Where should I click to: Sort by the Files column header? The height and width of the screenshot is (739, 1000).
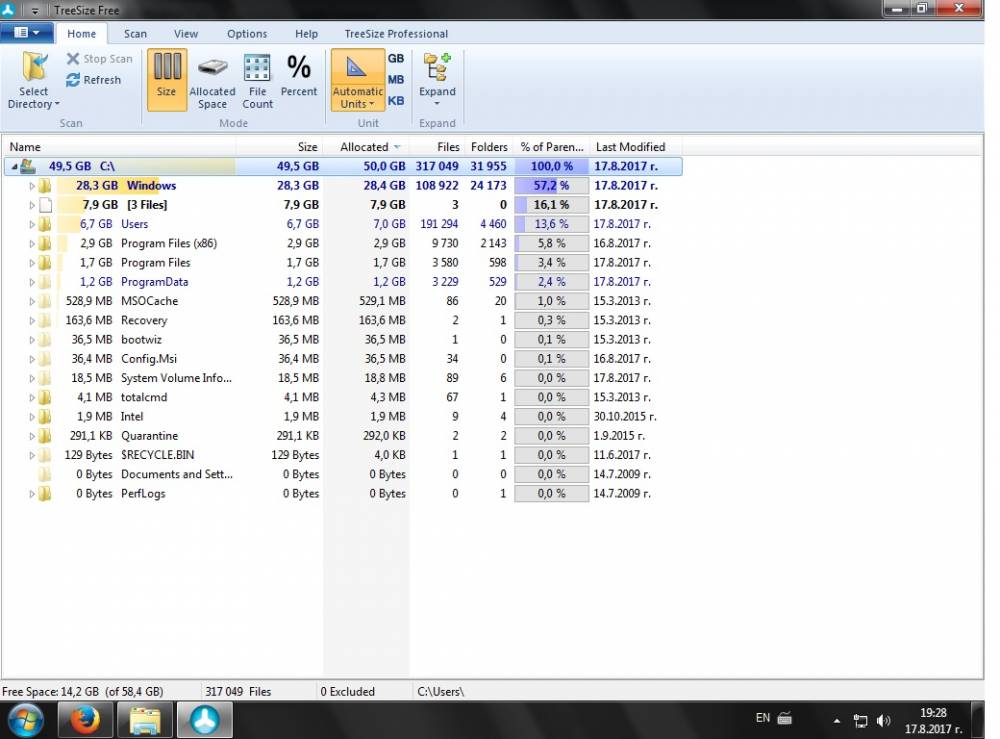click(437, 147)
